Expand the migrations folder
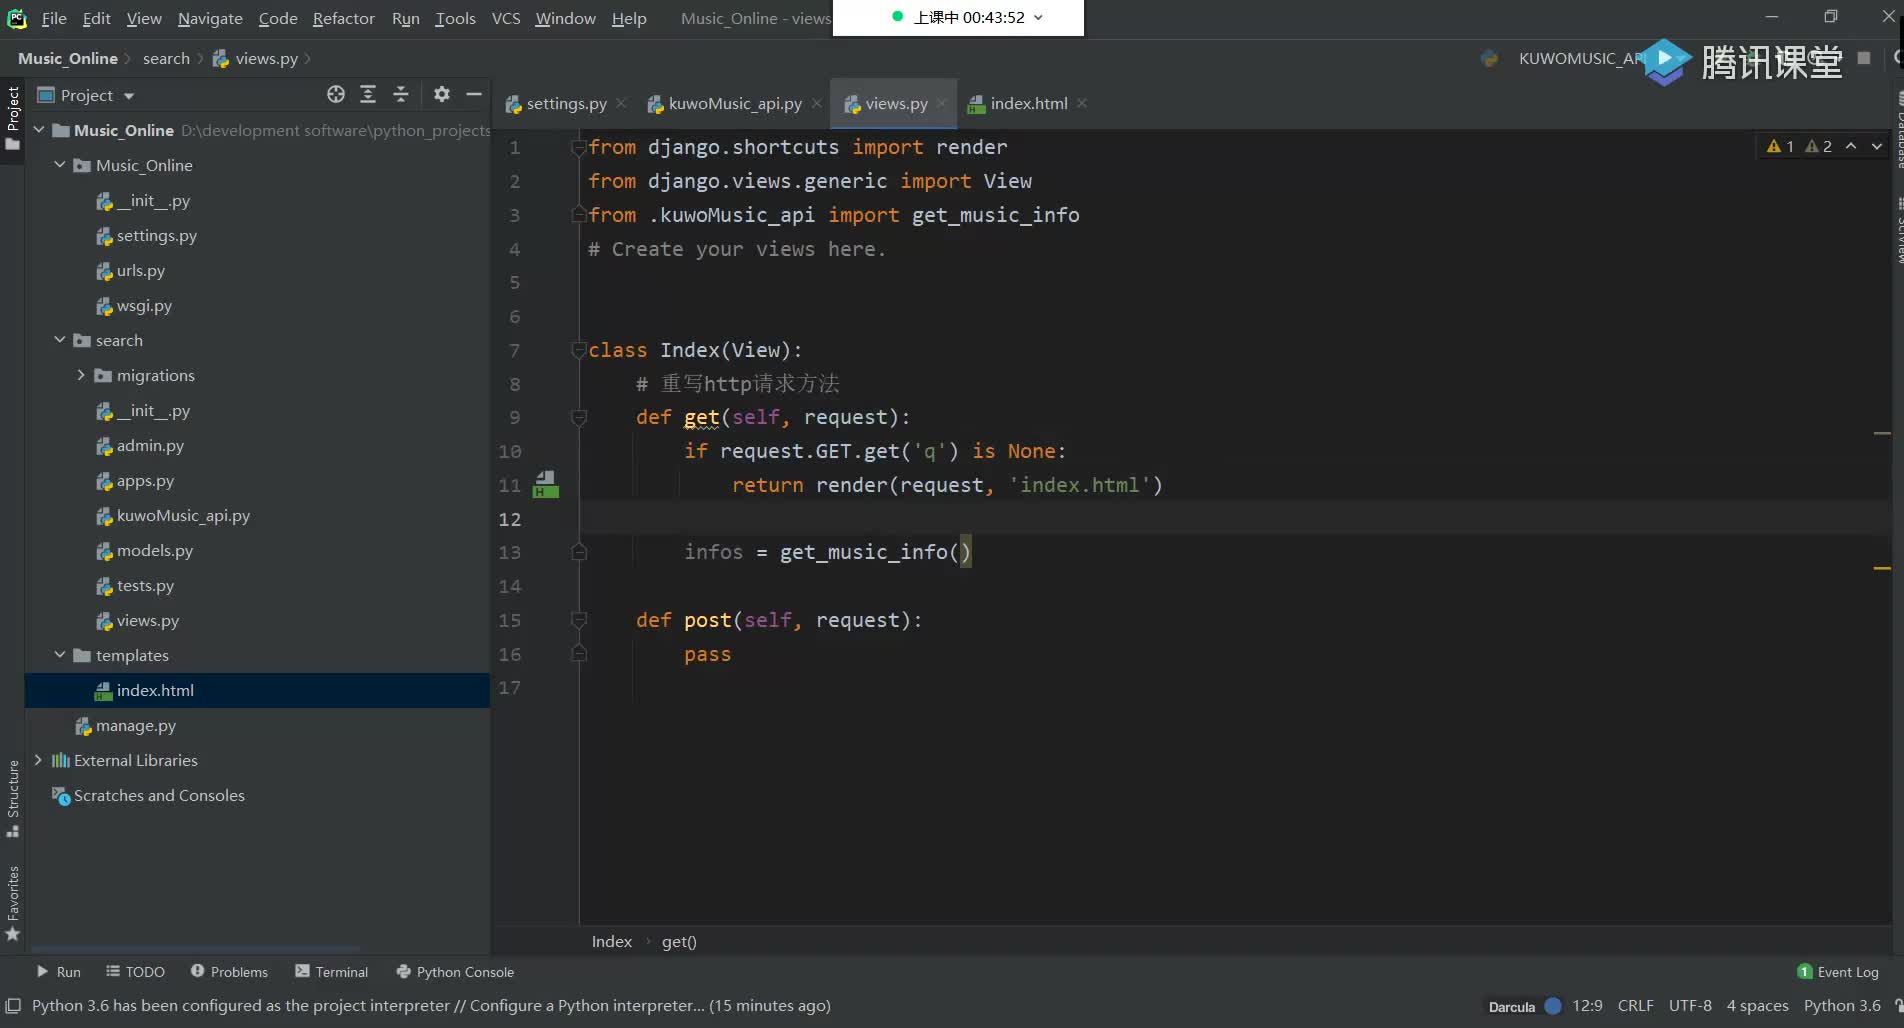 coord(81,375)
